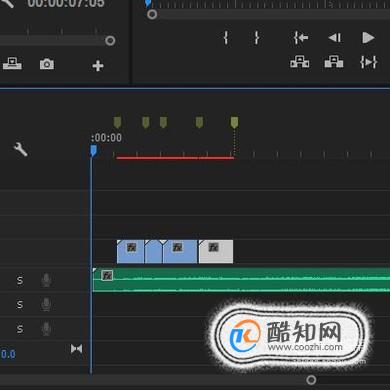Viewport: 390px width, 390px height.
Task: Export a frame with the camera icon
Action: click(47, 64)
